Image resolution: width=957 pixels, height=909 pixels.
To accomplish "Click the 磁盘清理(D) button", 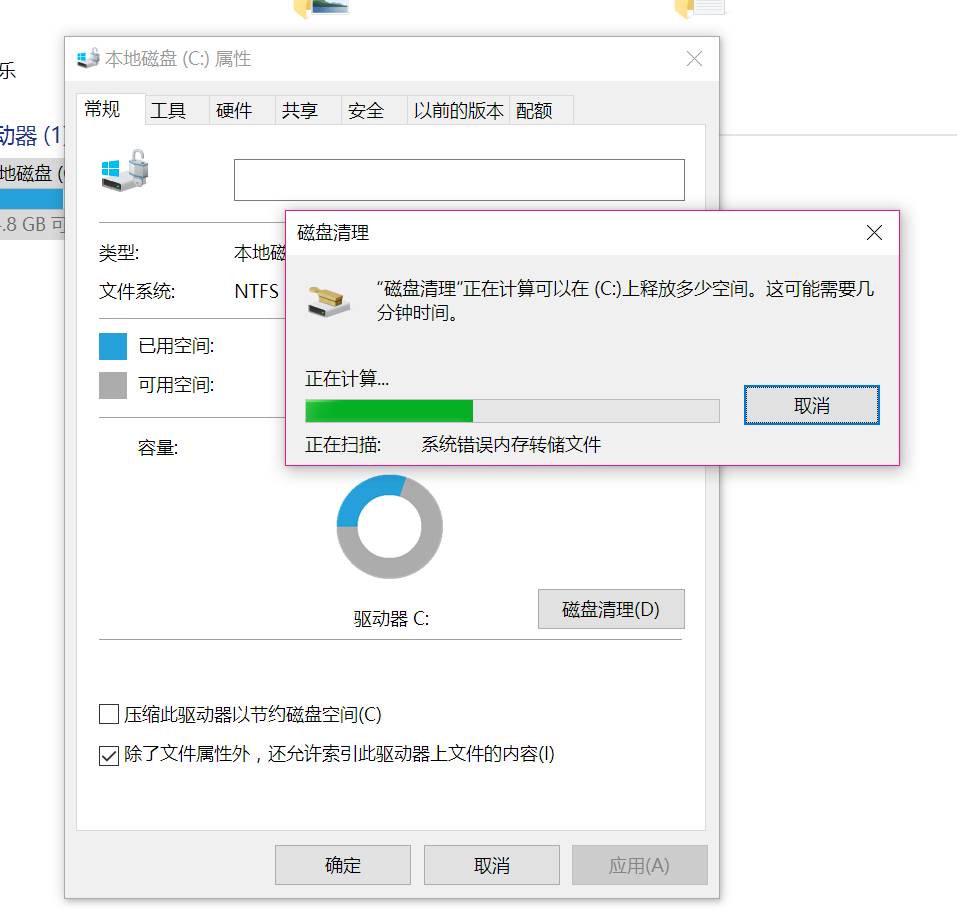I will coord(611,609).
